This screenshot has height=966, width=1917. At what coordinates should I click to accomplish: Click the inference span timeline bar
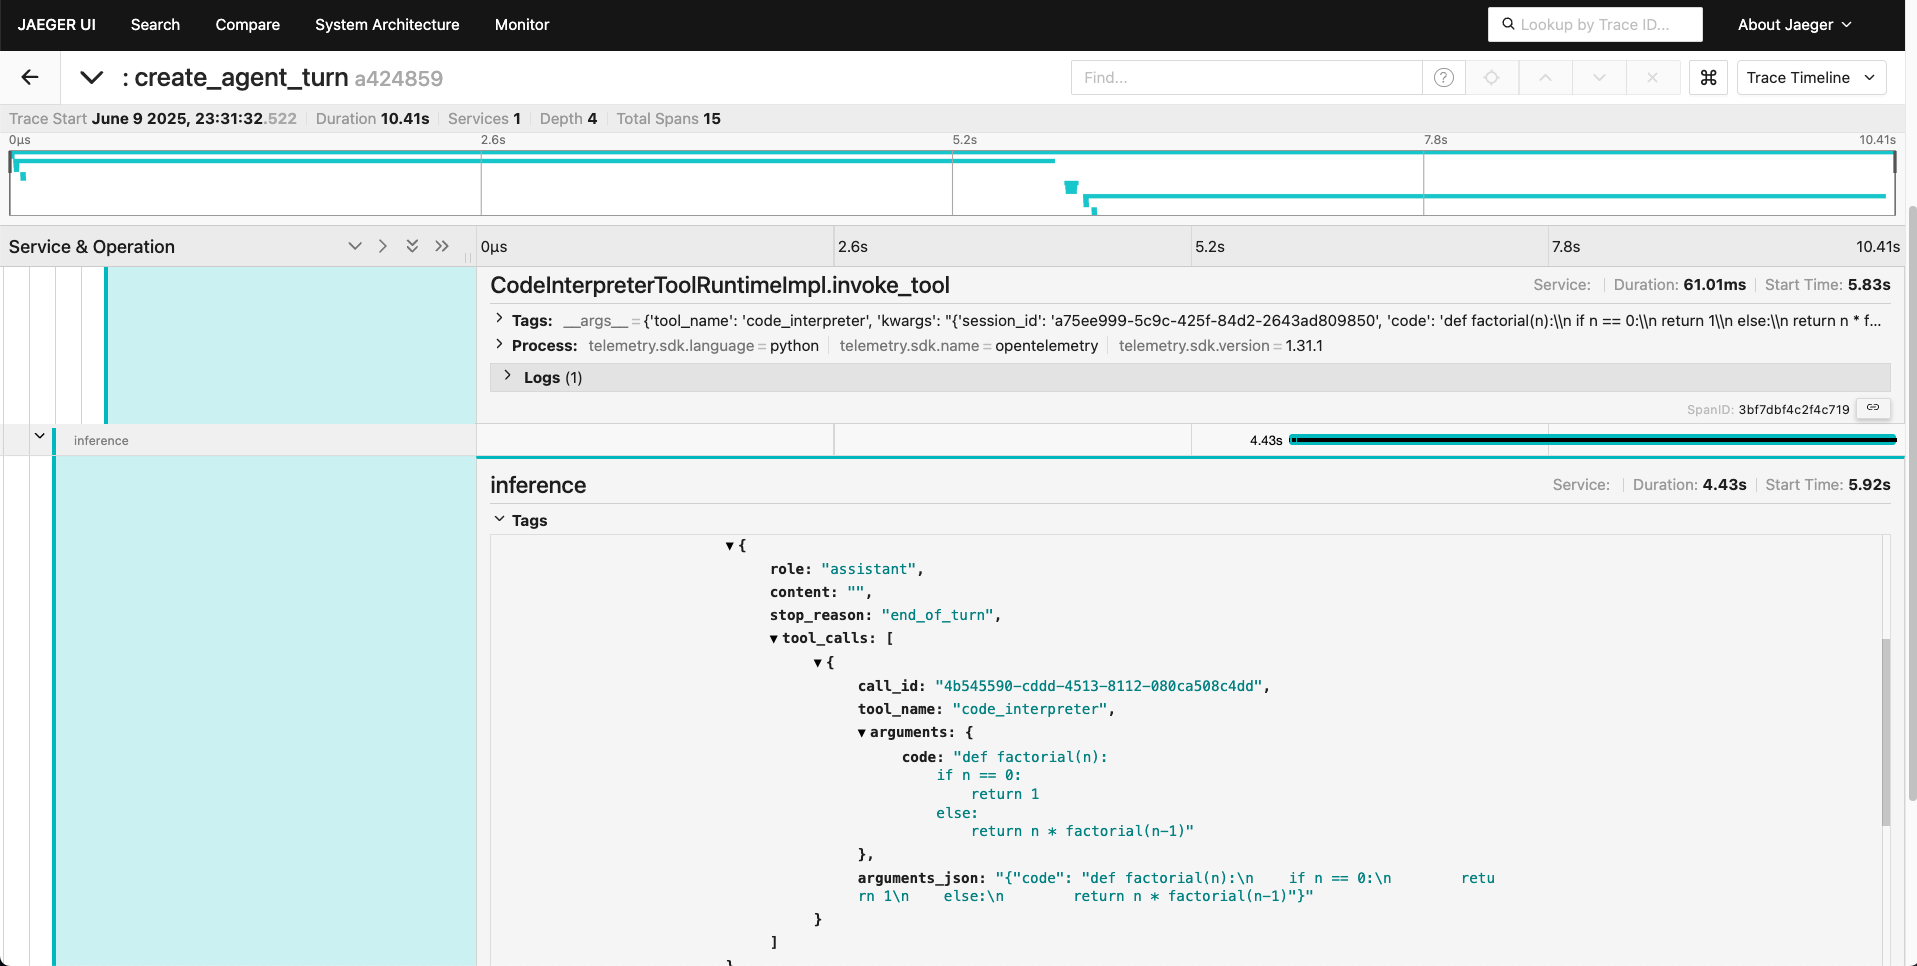tap(1592, 439)
